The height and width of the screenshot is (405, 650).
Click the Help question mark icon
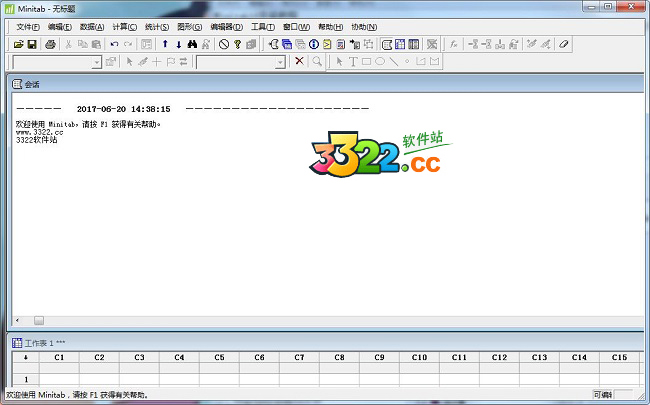[237, 44]
